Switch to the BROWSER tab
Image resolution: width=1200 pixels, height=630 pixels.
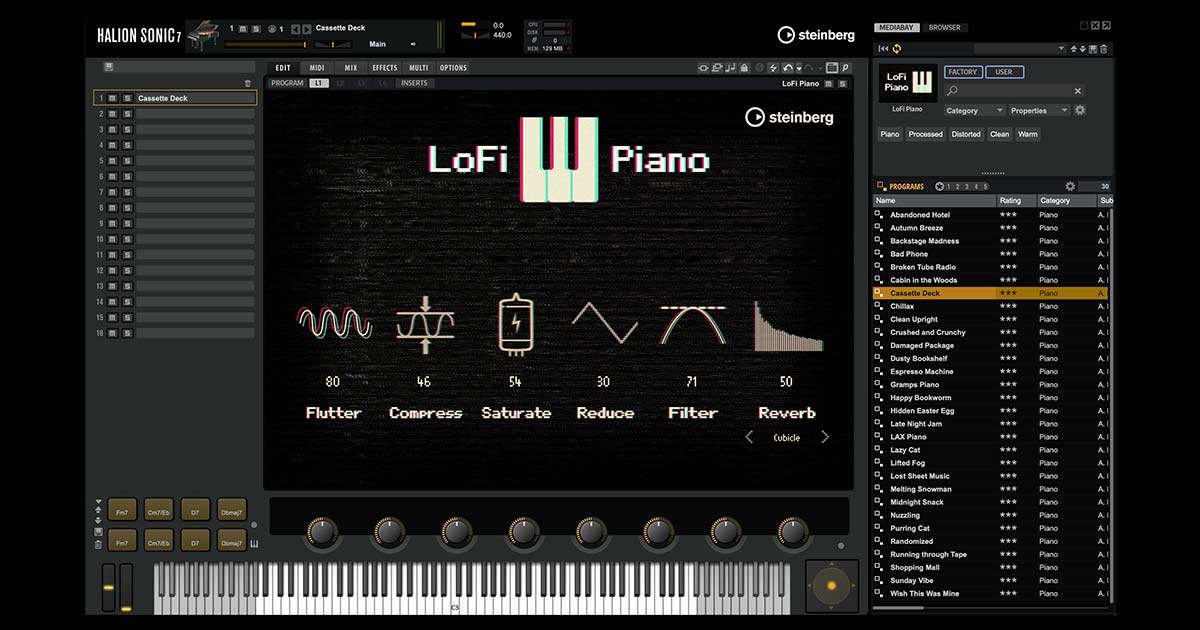tap(944, 28)
